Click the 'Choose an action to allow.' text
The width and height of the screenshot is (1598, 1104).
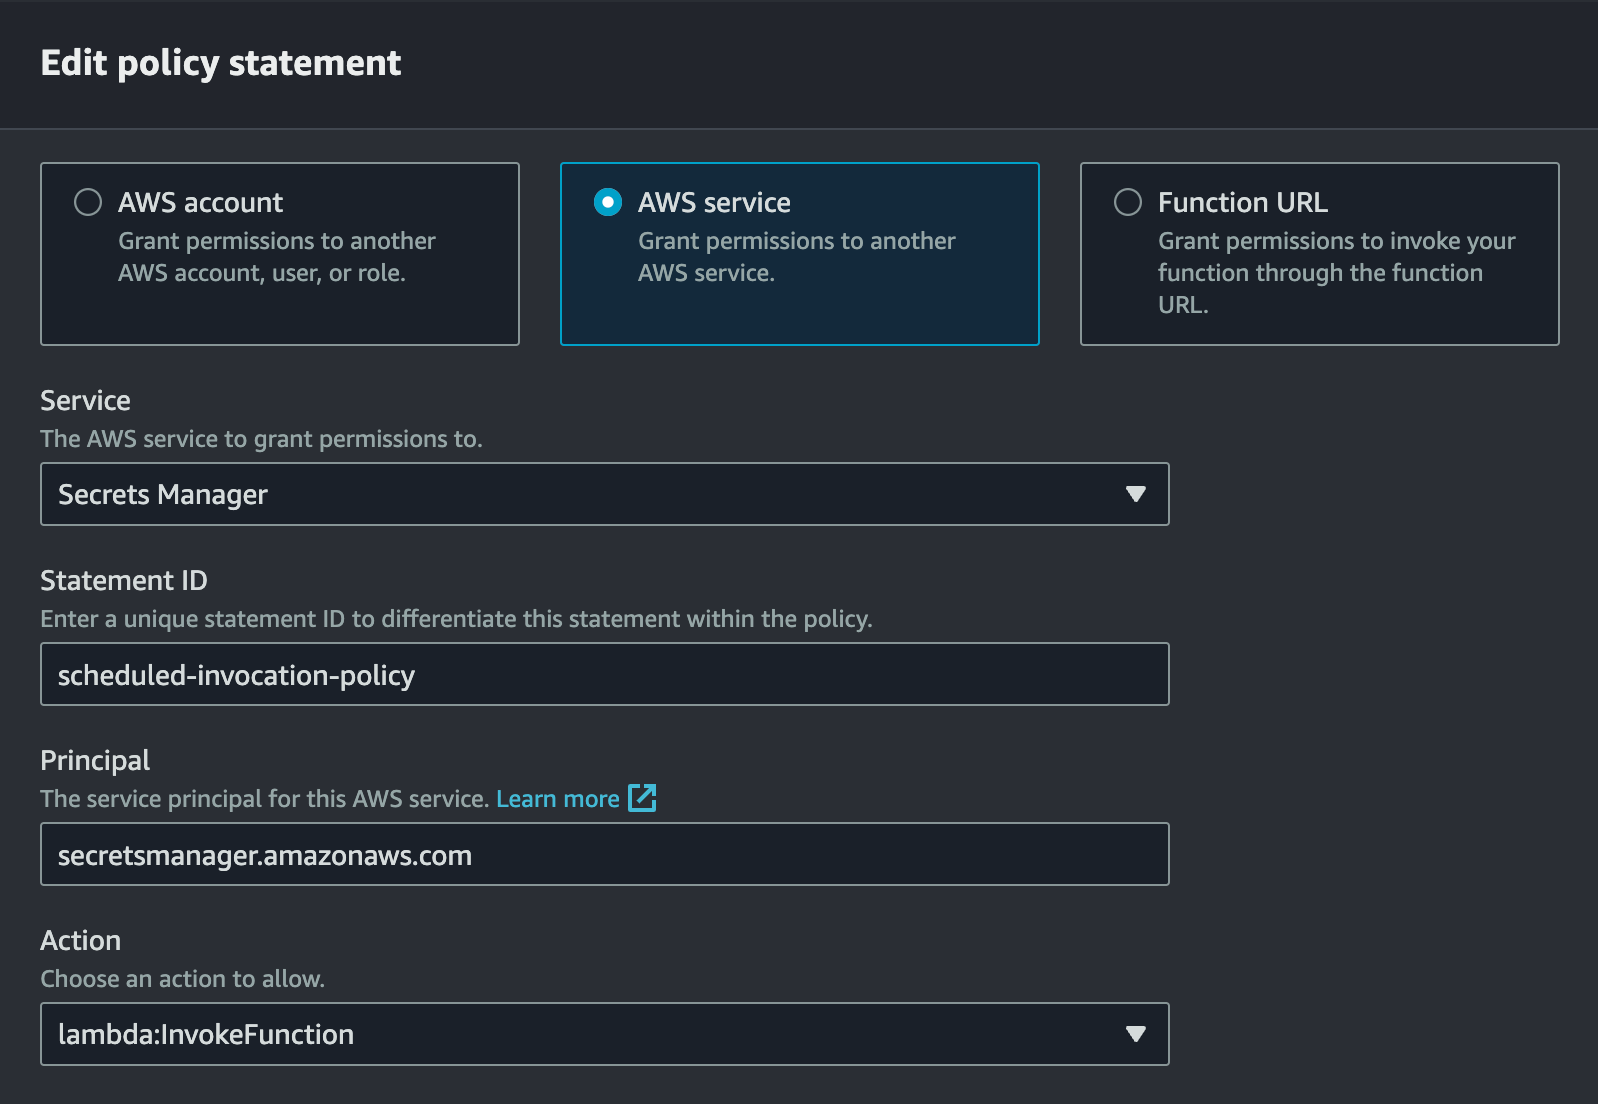[x=182, y=979]
